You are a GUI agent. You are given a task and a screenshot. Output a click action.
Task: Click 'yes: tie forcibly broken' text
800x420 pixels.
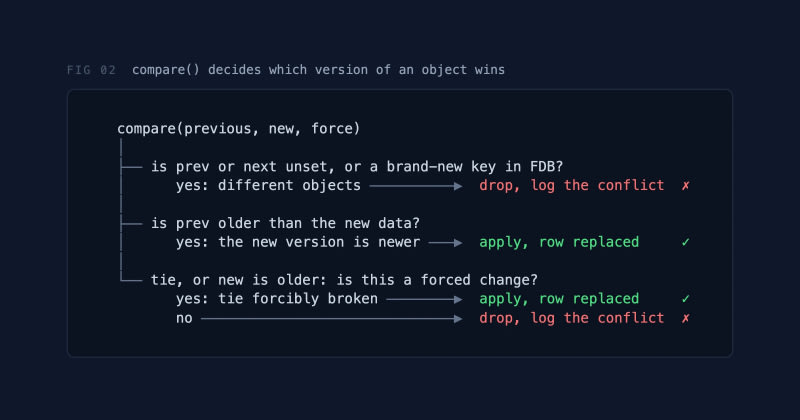click(277, 299)
